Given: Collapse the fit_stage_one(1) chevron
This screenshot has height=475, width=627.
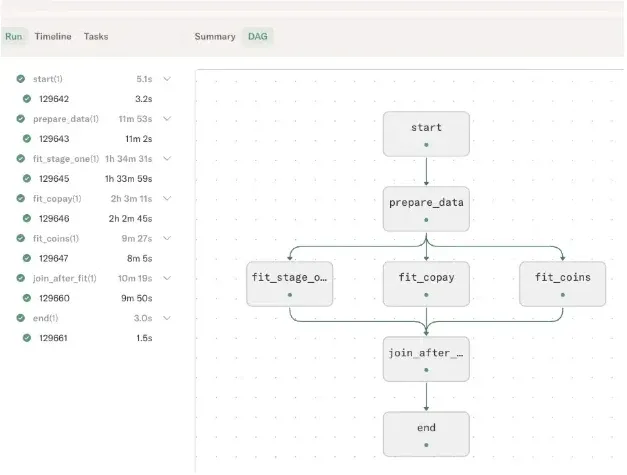Looking at the screenshot, I should (167, 159).
